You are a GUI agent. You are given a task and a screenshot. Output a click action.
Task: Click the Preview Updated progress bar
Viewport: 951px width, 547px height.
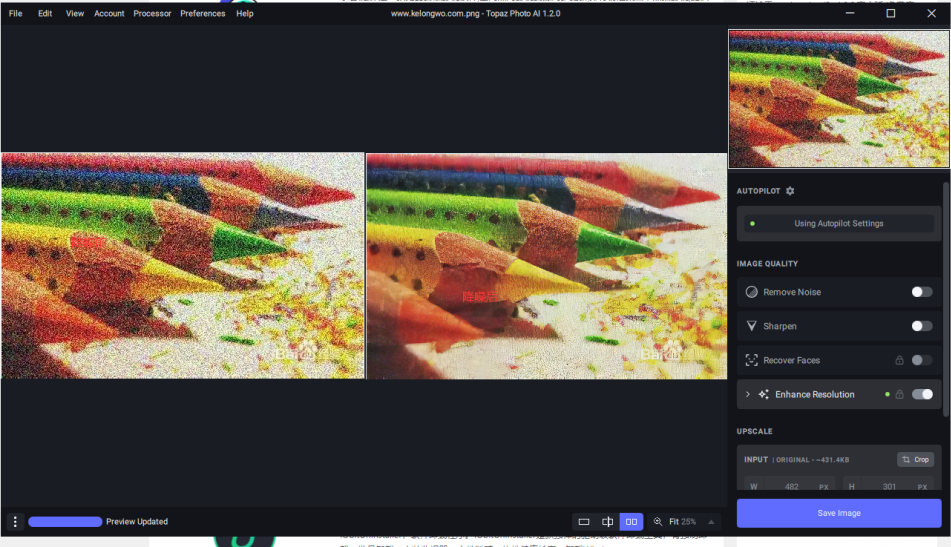point(65,522)
